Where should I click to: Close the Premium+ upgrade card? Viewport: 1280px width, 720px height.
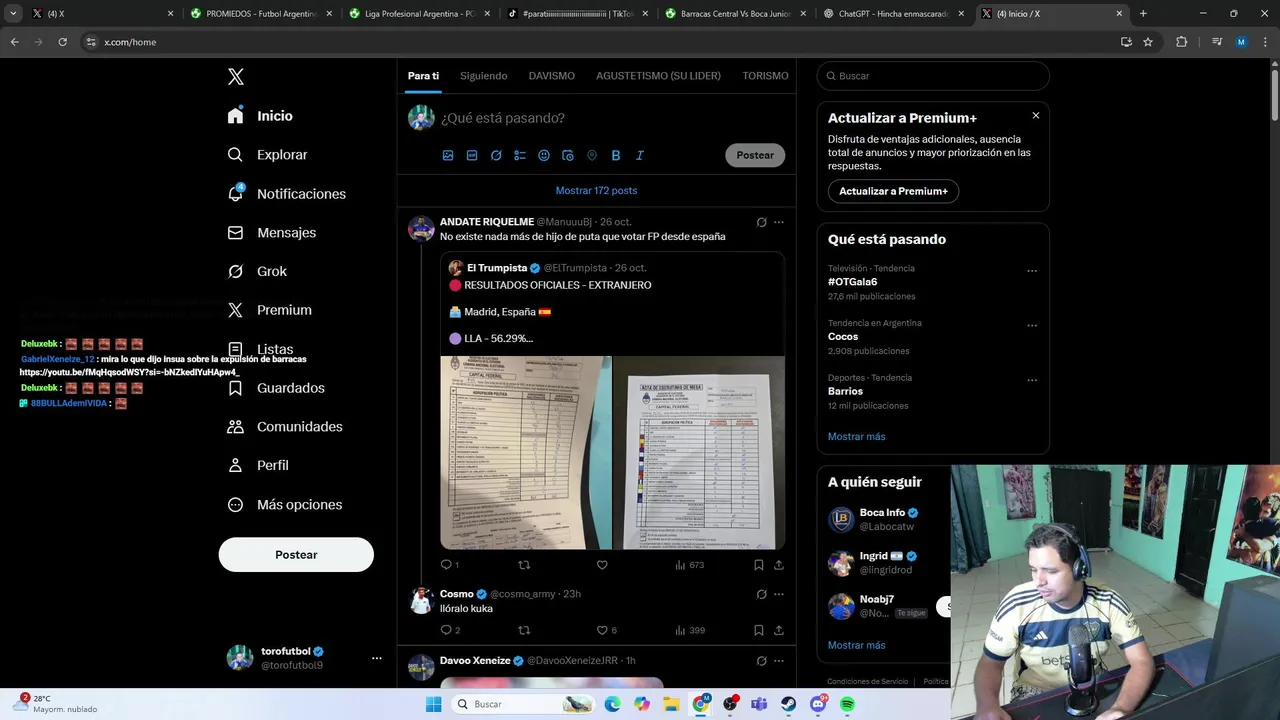[x=1036, y=116]
